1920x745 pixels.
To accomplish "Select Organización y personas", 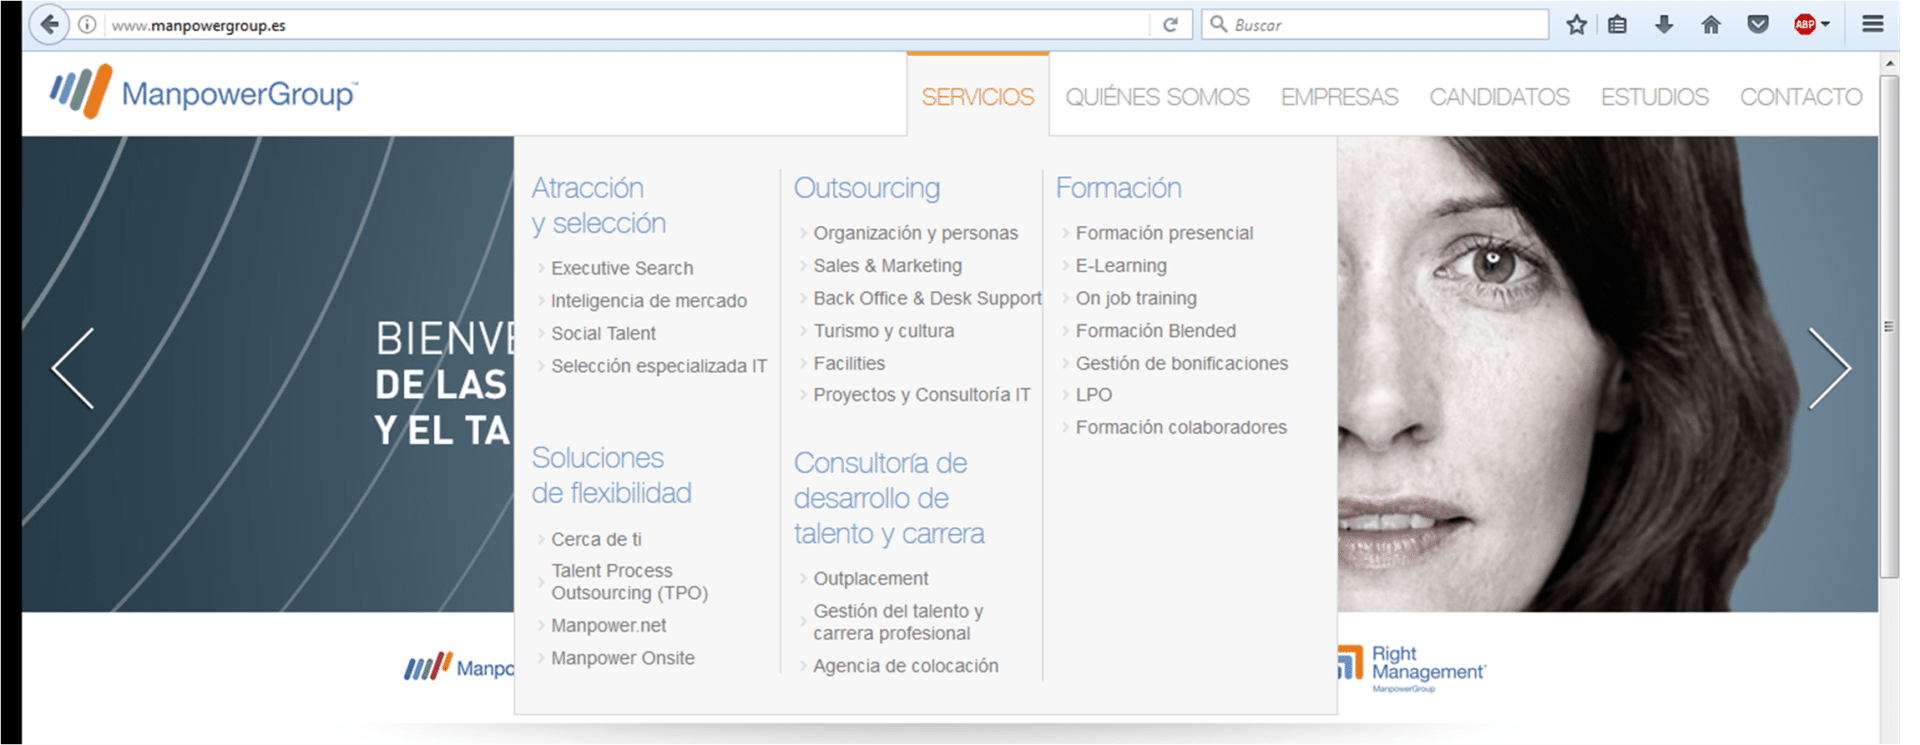I will pos(915,233).
